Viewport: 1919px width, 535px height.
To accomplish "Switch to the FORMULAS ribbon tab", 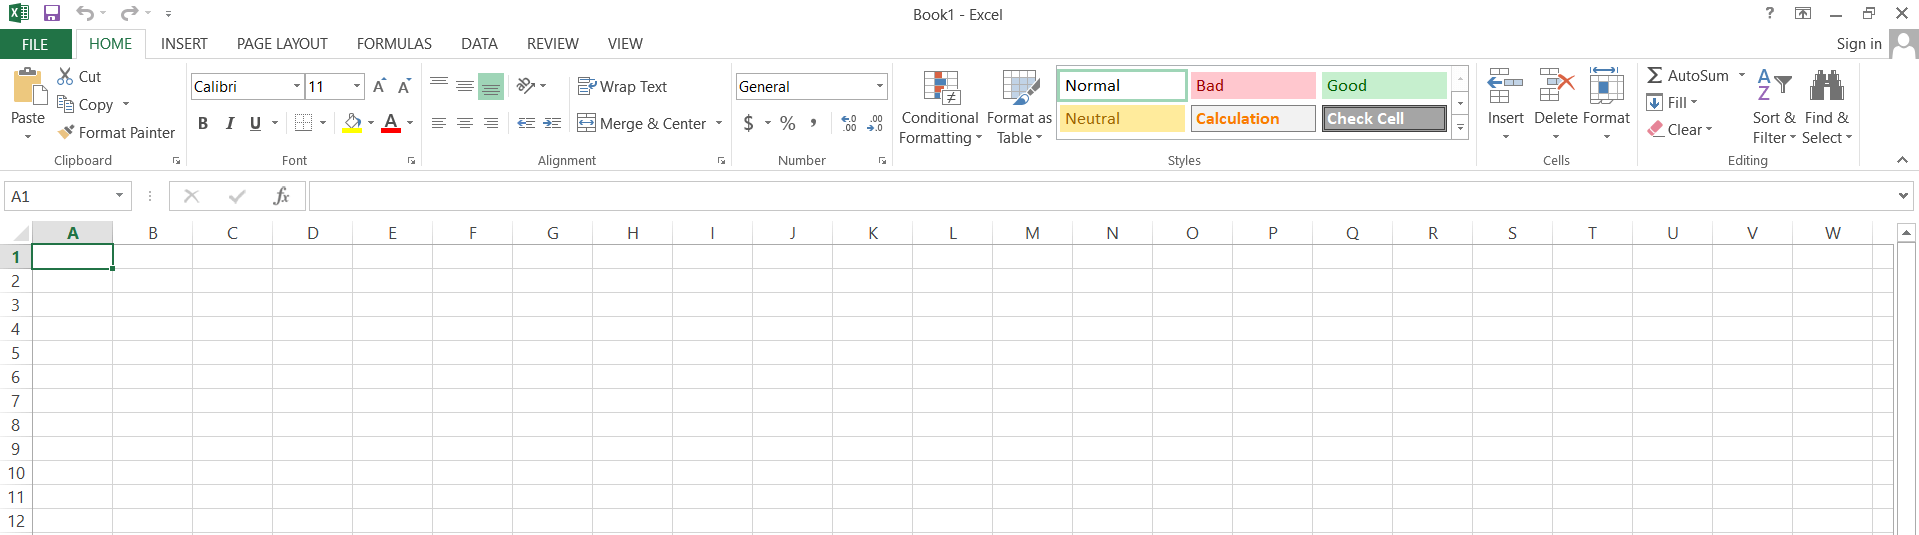I will (x=394, y=44).
